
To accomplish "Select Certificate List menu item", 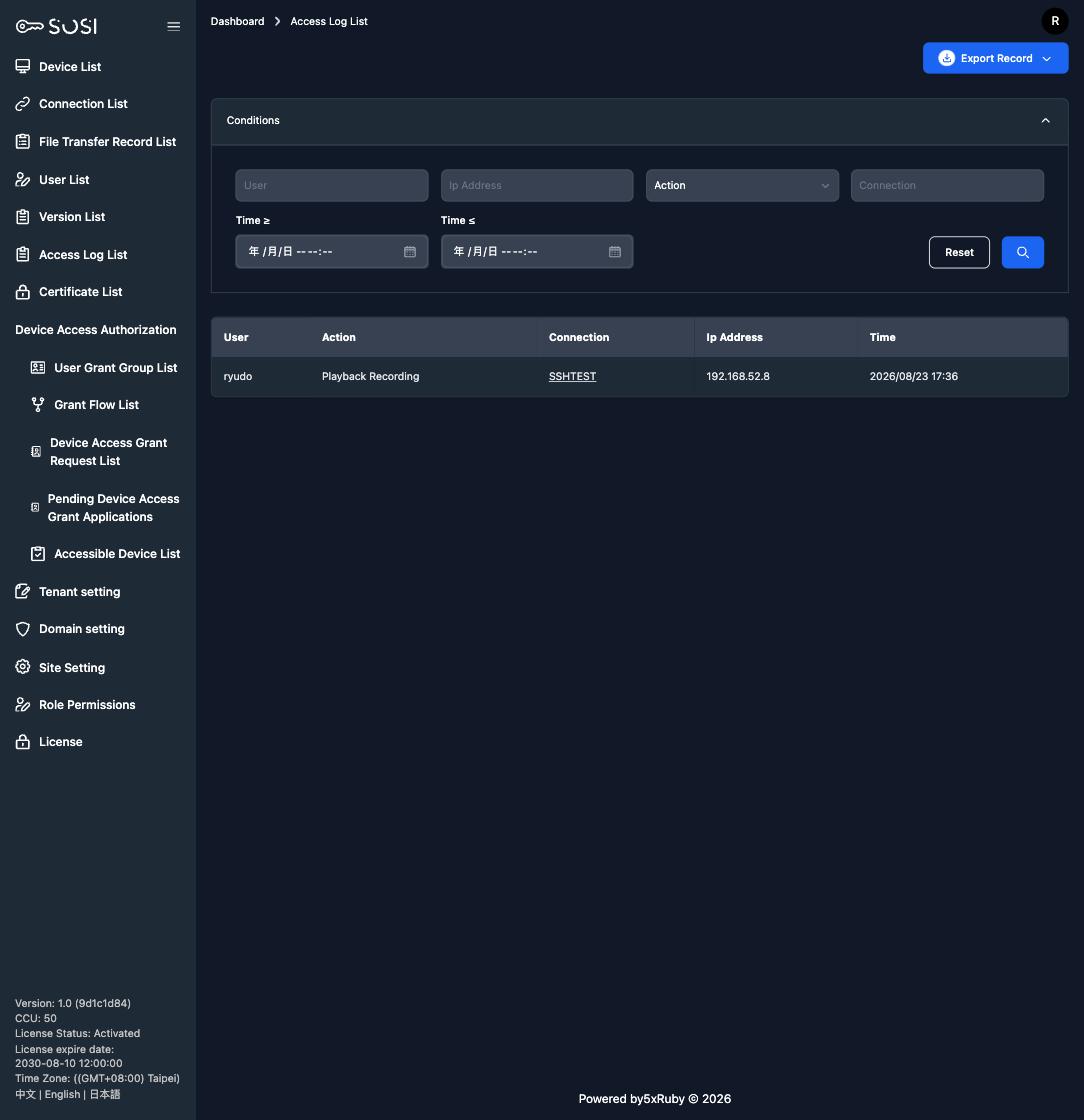I will click(81, 291).
